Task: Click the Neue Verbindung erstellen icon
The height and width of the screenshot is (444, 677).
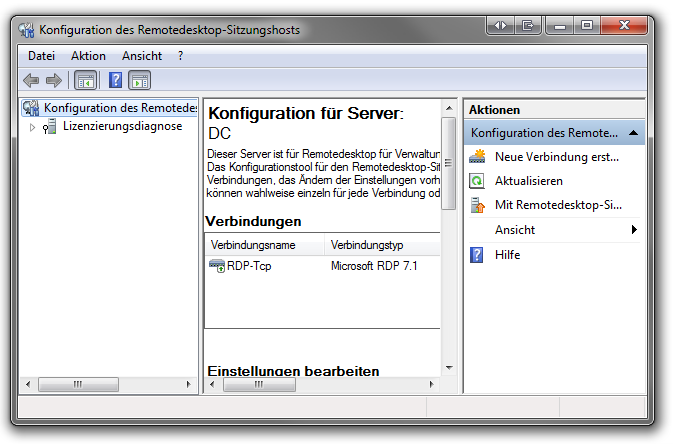Action: (478, 157)
